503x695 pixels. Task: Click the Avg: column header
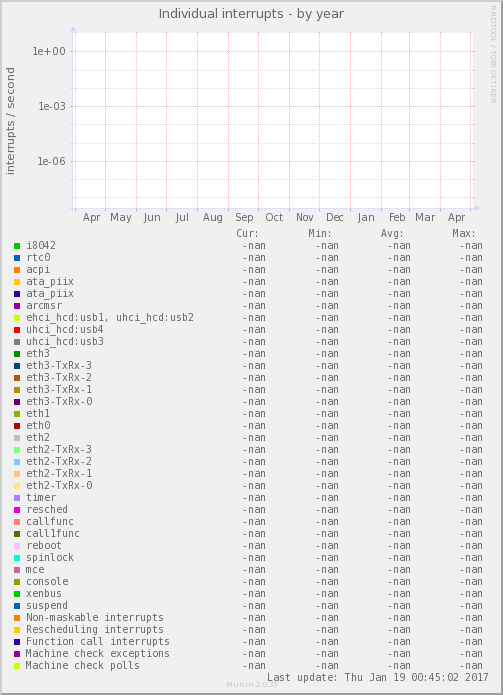click(392, 234)
